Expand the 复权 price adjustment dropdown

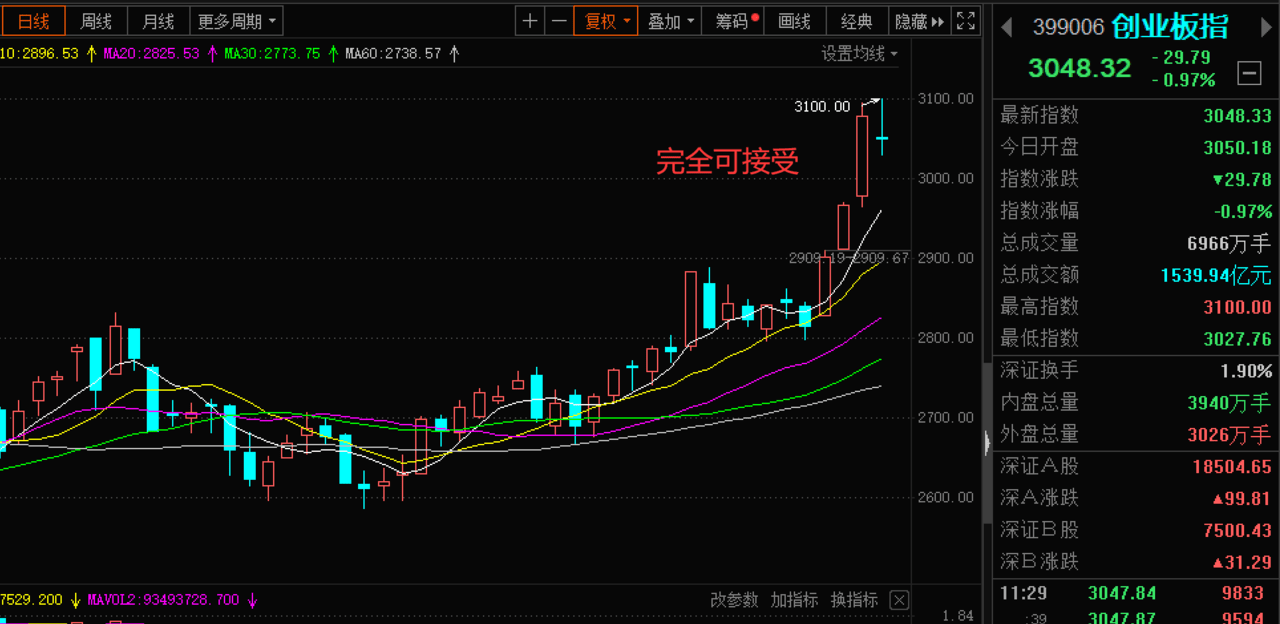(x=605, y=20)
